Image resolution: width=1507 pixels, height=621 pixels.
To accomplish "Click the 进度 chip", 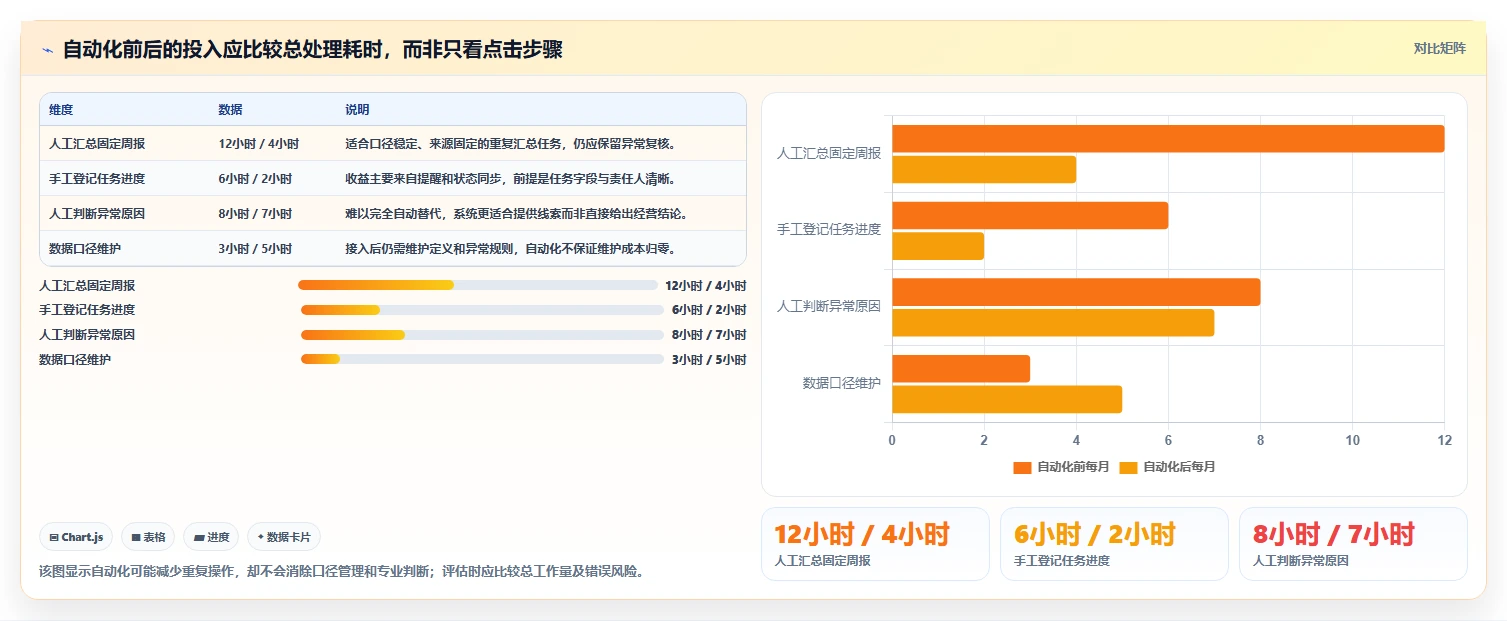I will pos(211,537).
